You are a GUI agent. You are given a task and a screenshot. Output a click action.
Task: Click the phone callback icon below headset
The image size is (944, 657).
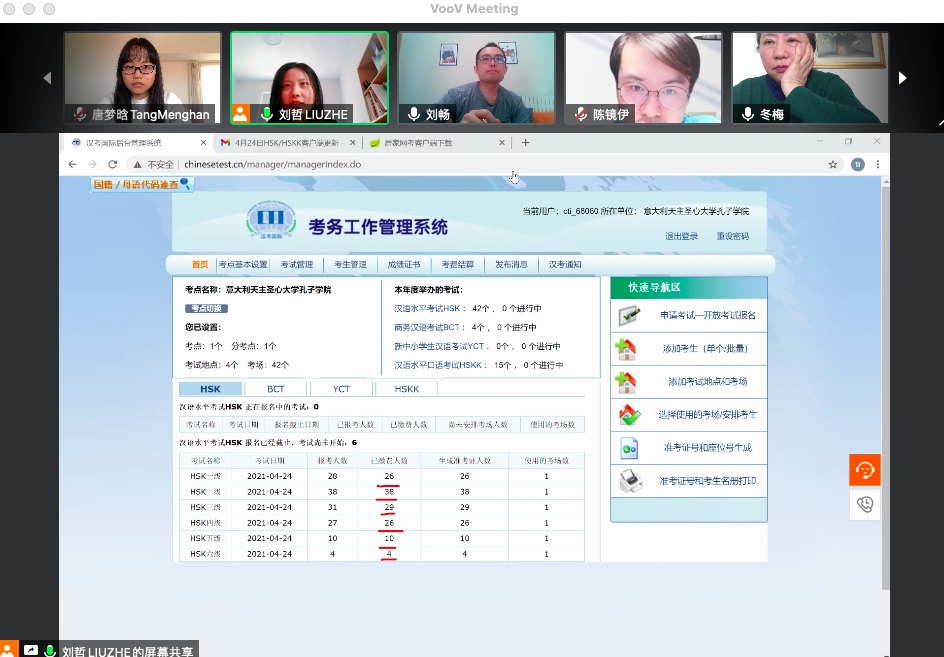tap(865, 504)
